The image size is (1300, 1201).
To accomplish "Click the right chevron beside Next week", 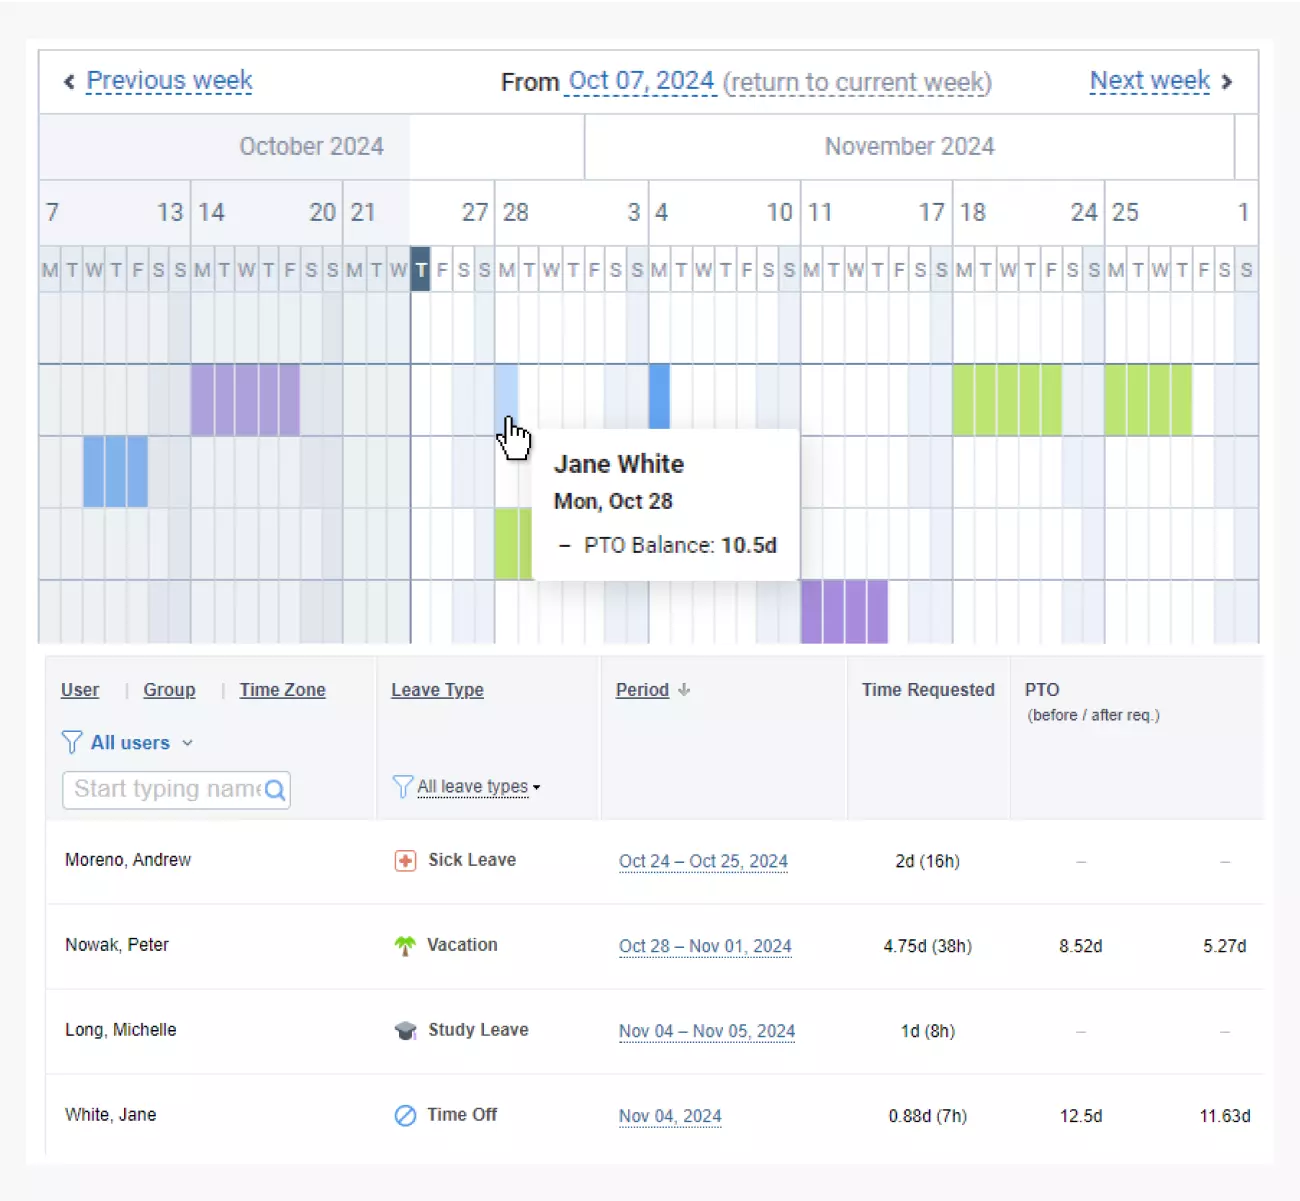I will point(1227,82).
